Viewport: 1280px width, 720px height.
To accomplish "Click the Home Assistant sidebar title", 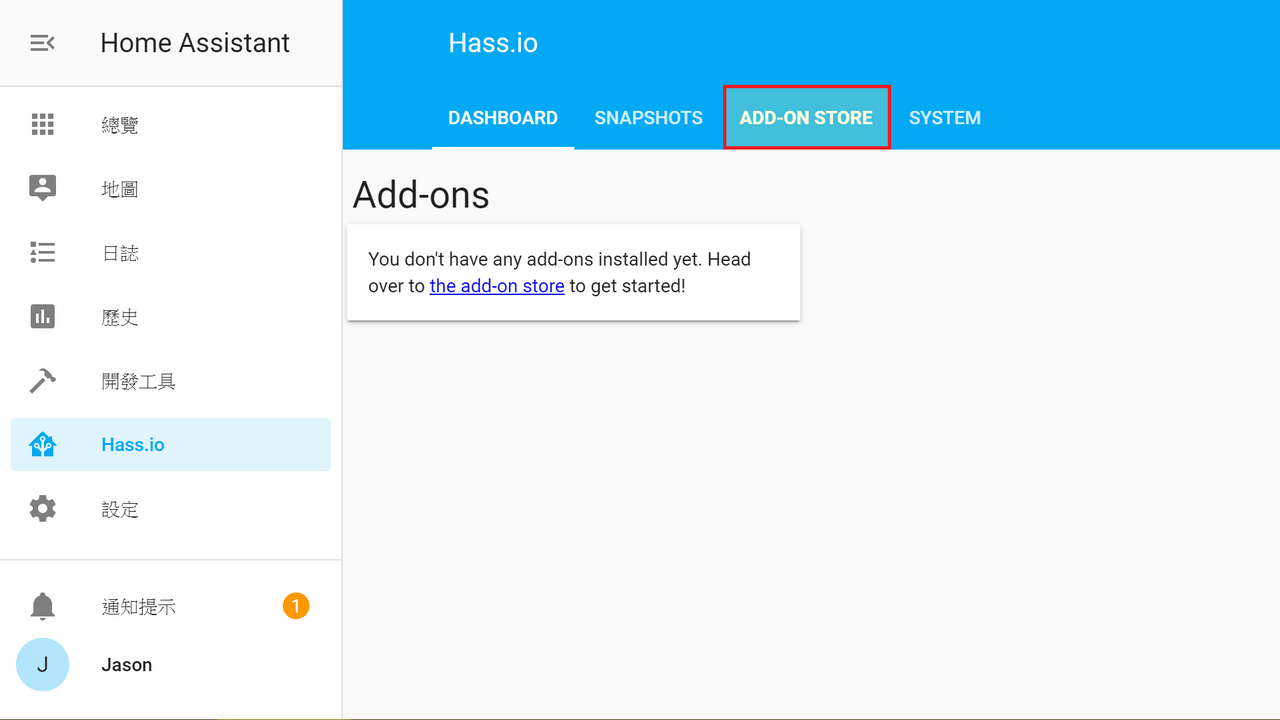I will [x=195, y=43].
